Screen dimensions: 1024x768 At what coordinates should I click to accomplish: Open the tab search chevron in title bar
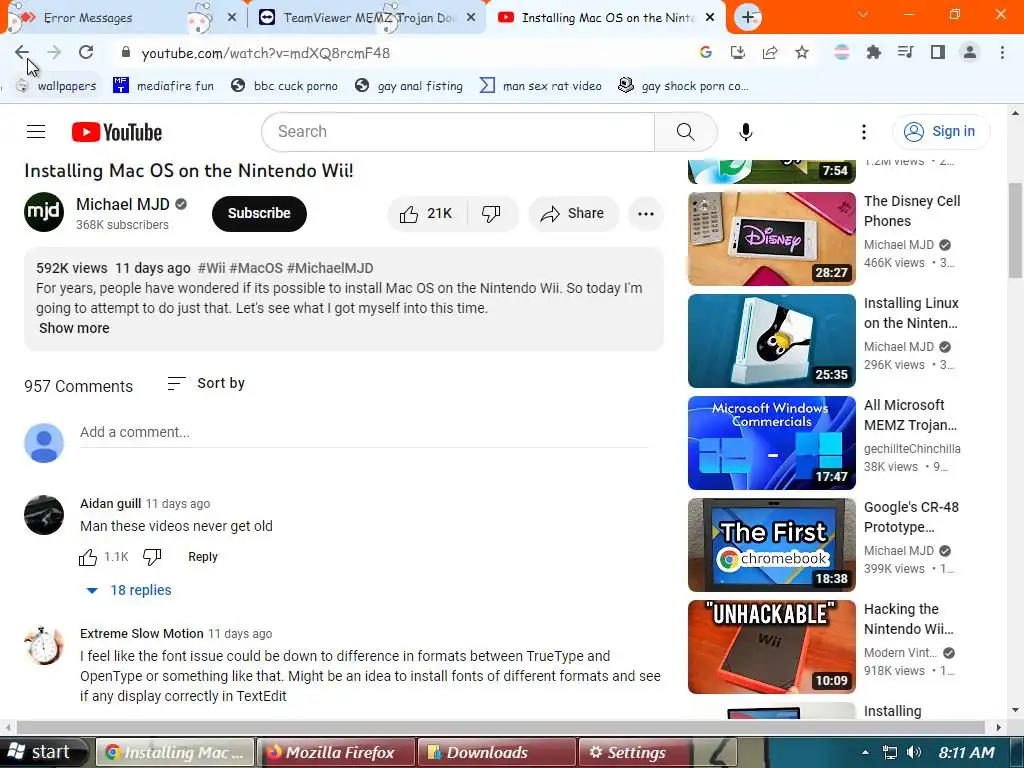(863, 14)
